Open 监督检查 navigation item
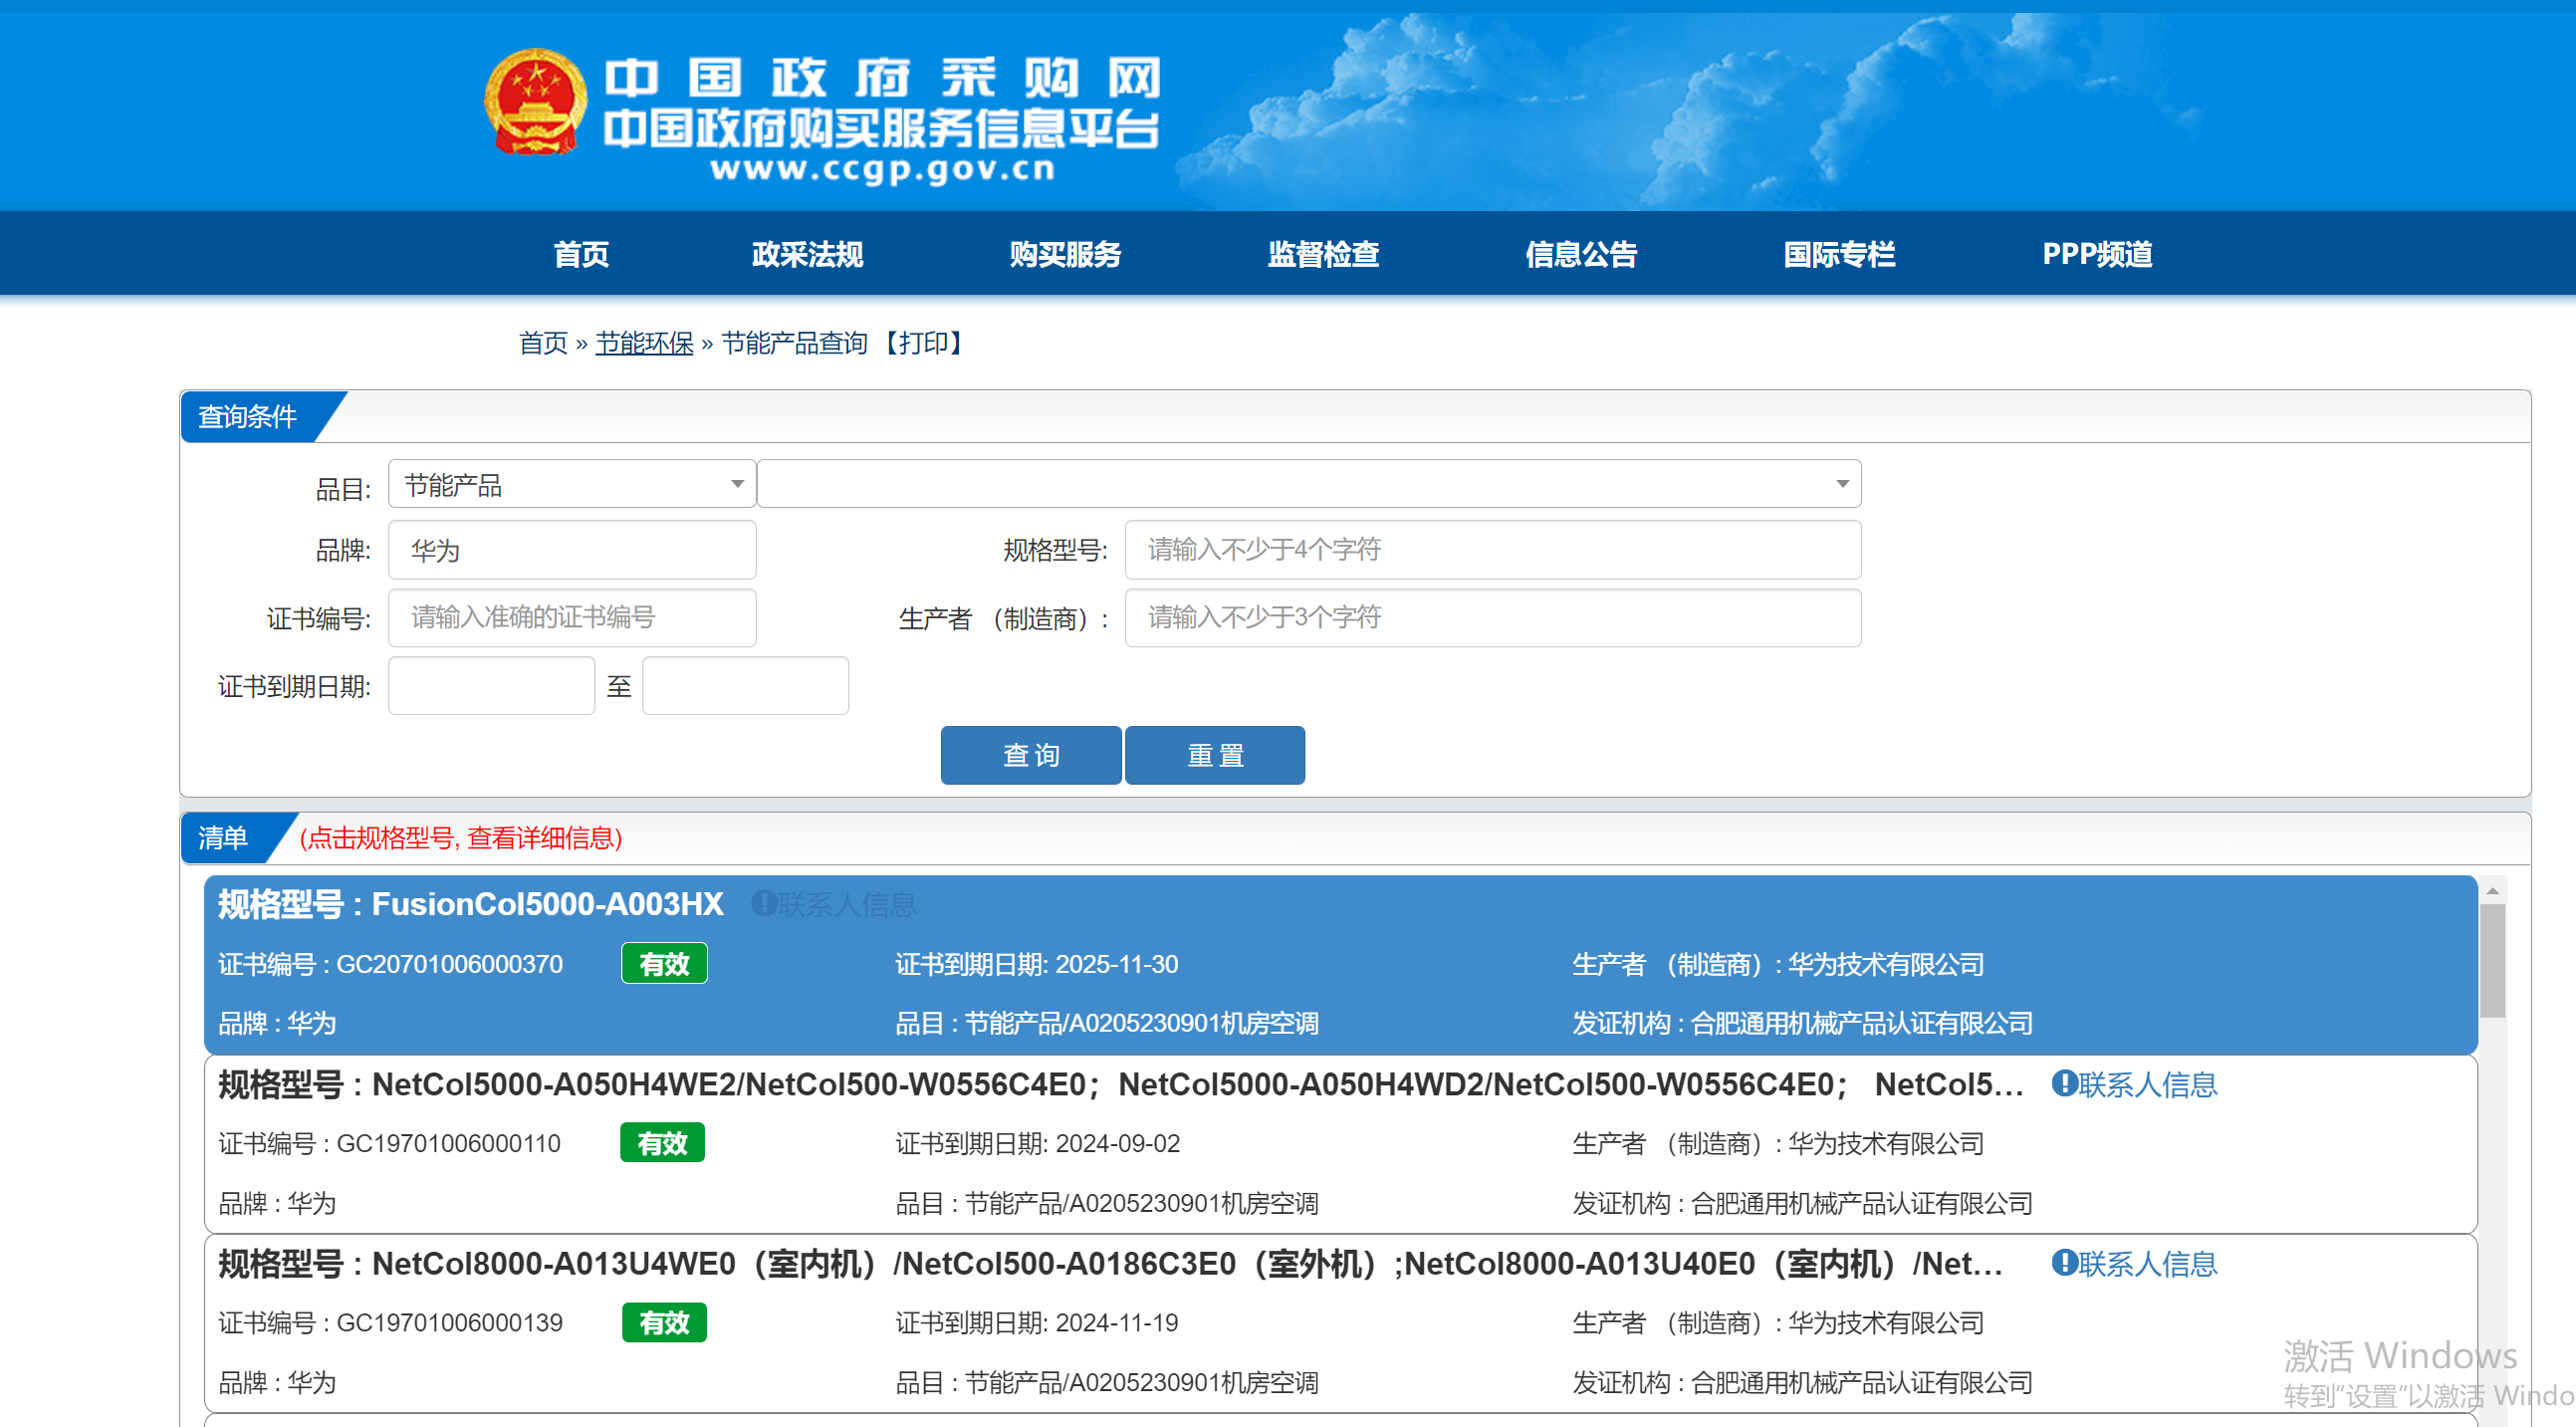Image resolution: width=2576 pixels, height=1427 pixels. pos(1323,254)
